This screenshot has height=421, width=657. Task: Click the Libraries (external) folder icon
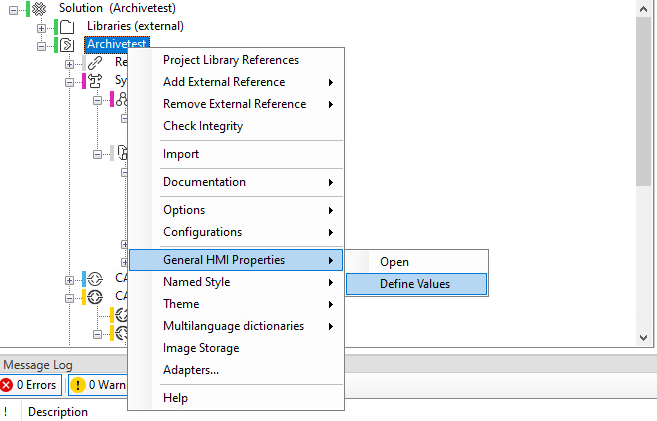point(67,27)
